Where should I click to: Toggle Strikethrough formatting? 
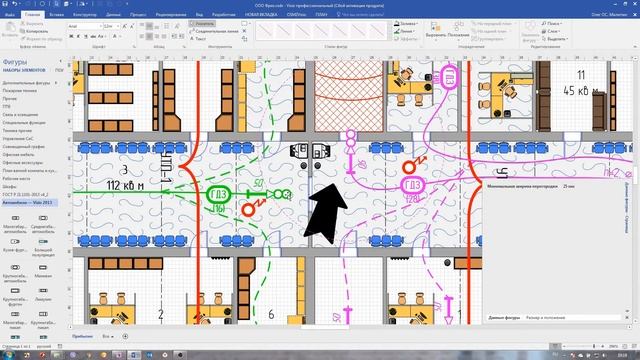pyautogui.click(x=93, y=36)
